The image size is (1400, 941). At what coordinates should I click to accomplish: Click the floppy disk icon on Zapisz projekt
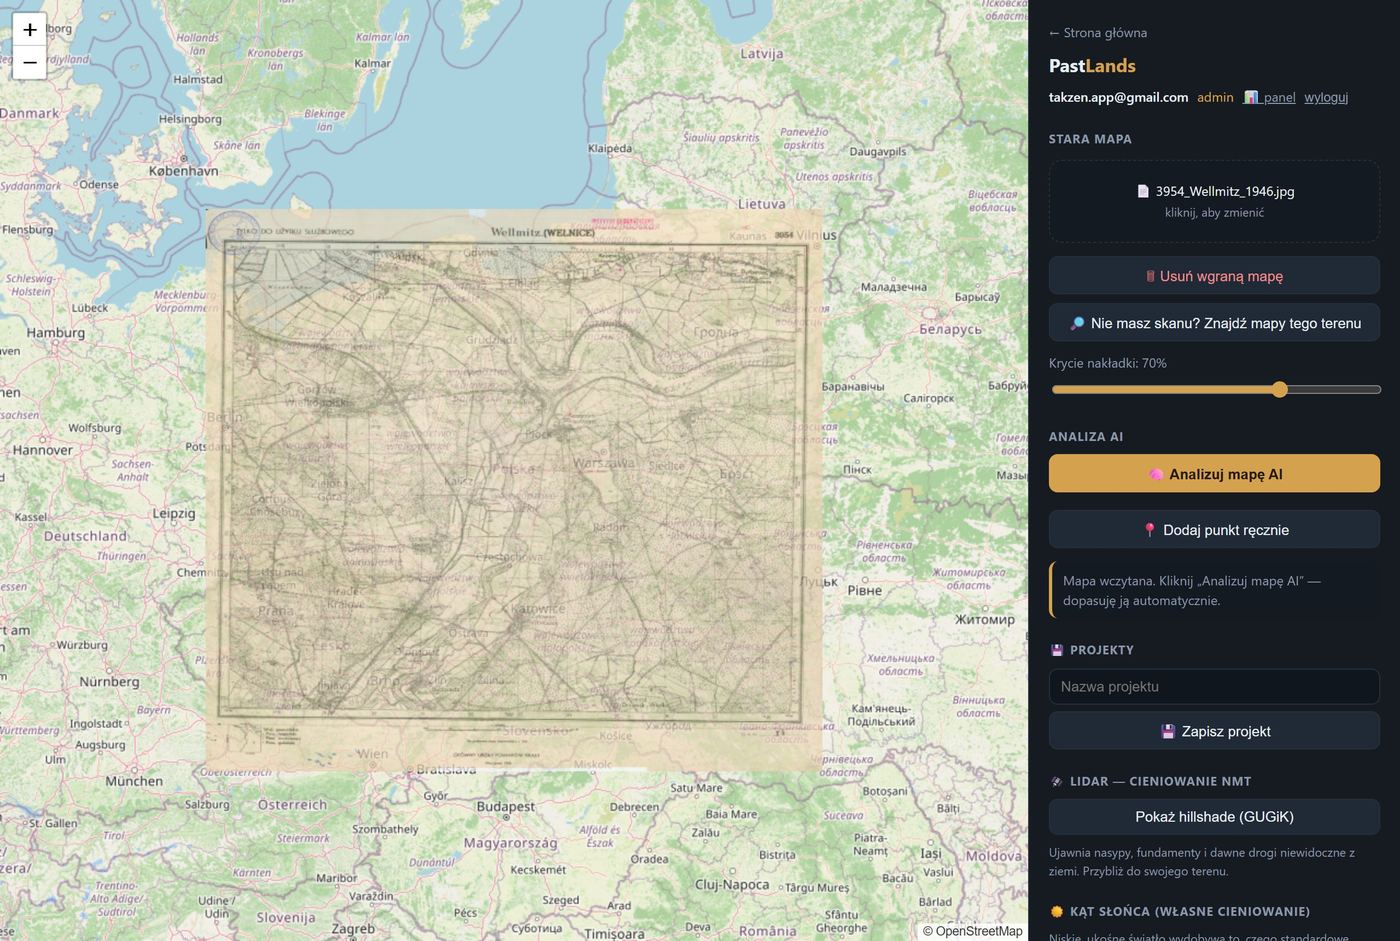[x=1167, y=731]
